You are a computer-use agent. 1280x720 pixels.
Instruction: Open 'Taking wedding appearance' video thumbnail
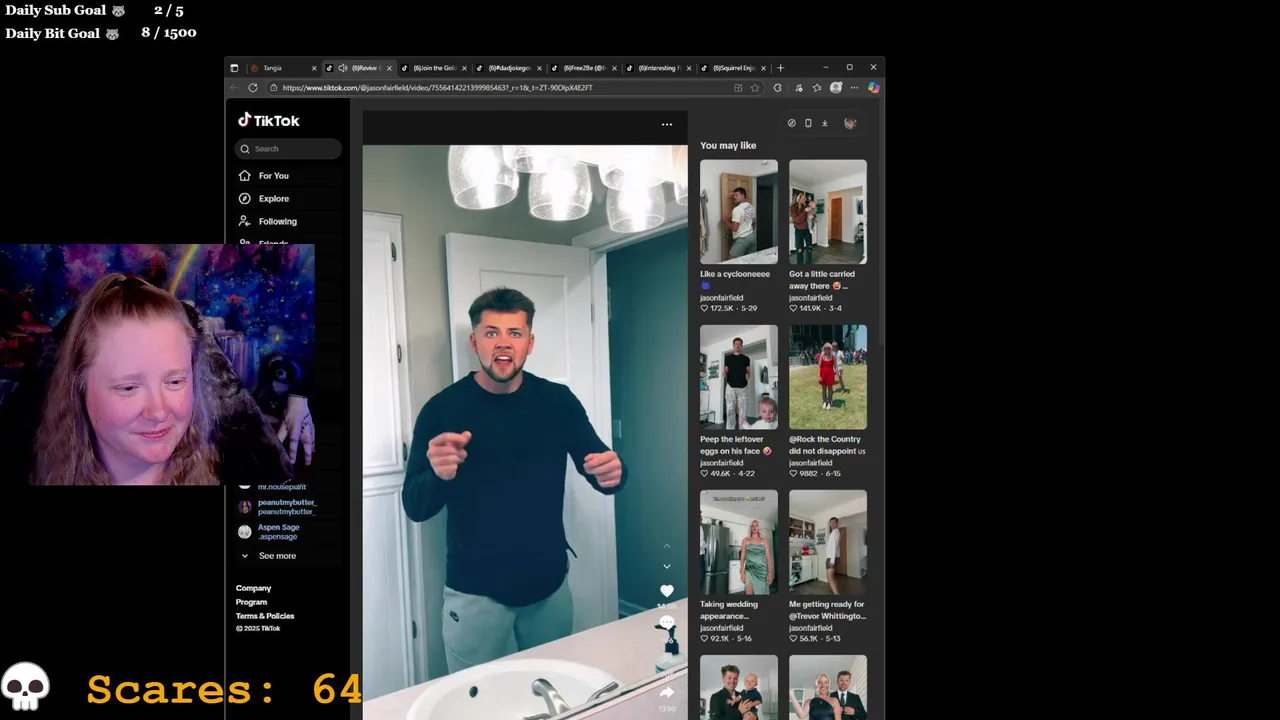(x=739, y=542)
